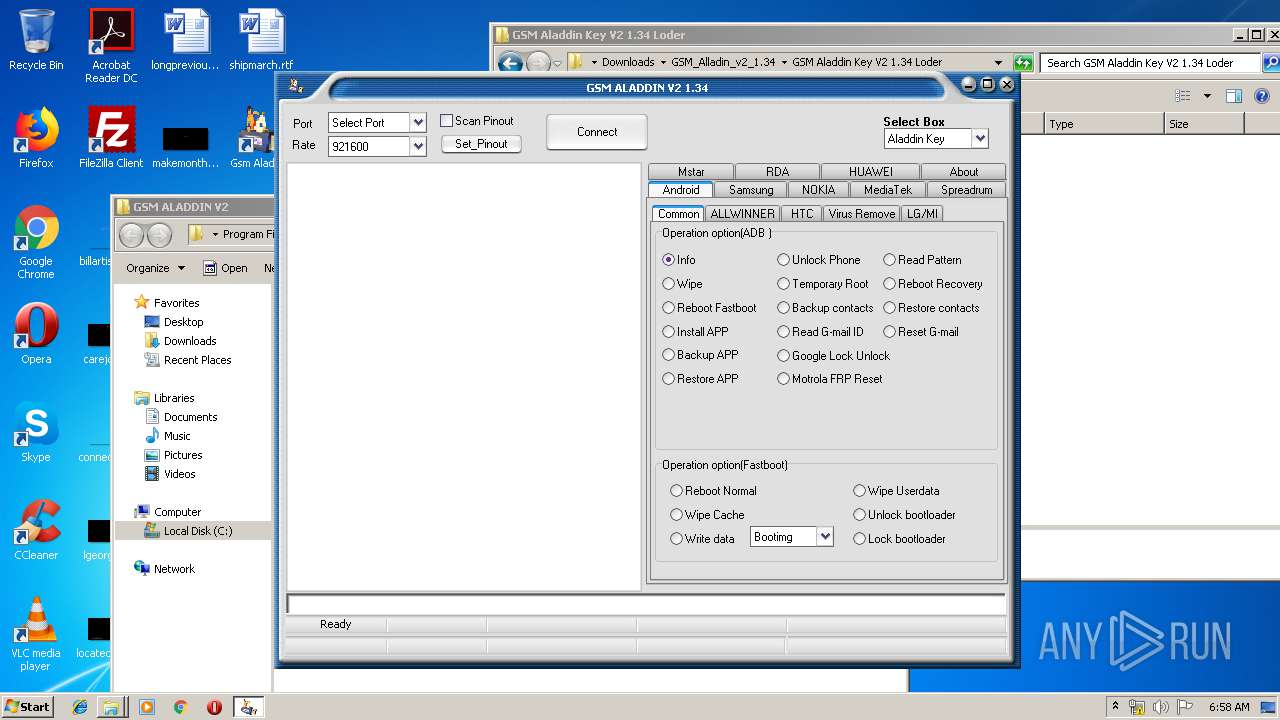Open view options dropdown arrow in Loder window
The width and height of the screenshot is (1280, 720).
coord(1207,96)
